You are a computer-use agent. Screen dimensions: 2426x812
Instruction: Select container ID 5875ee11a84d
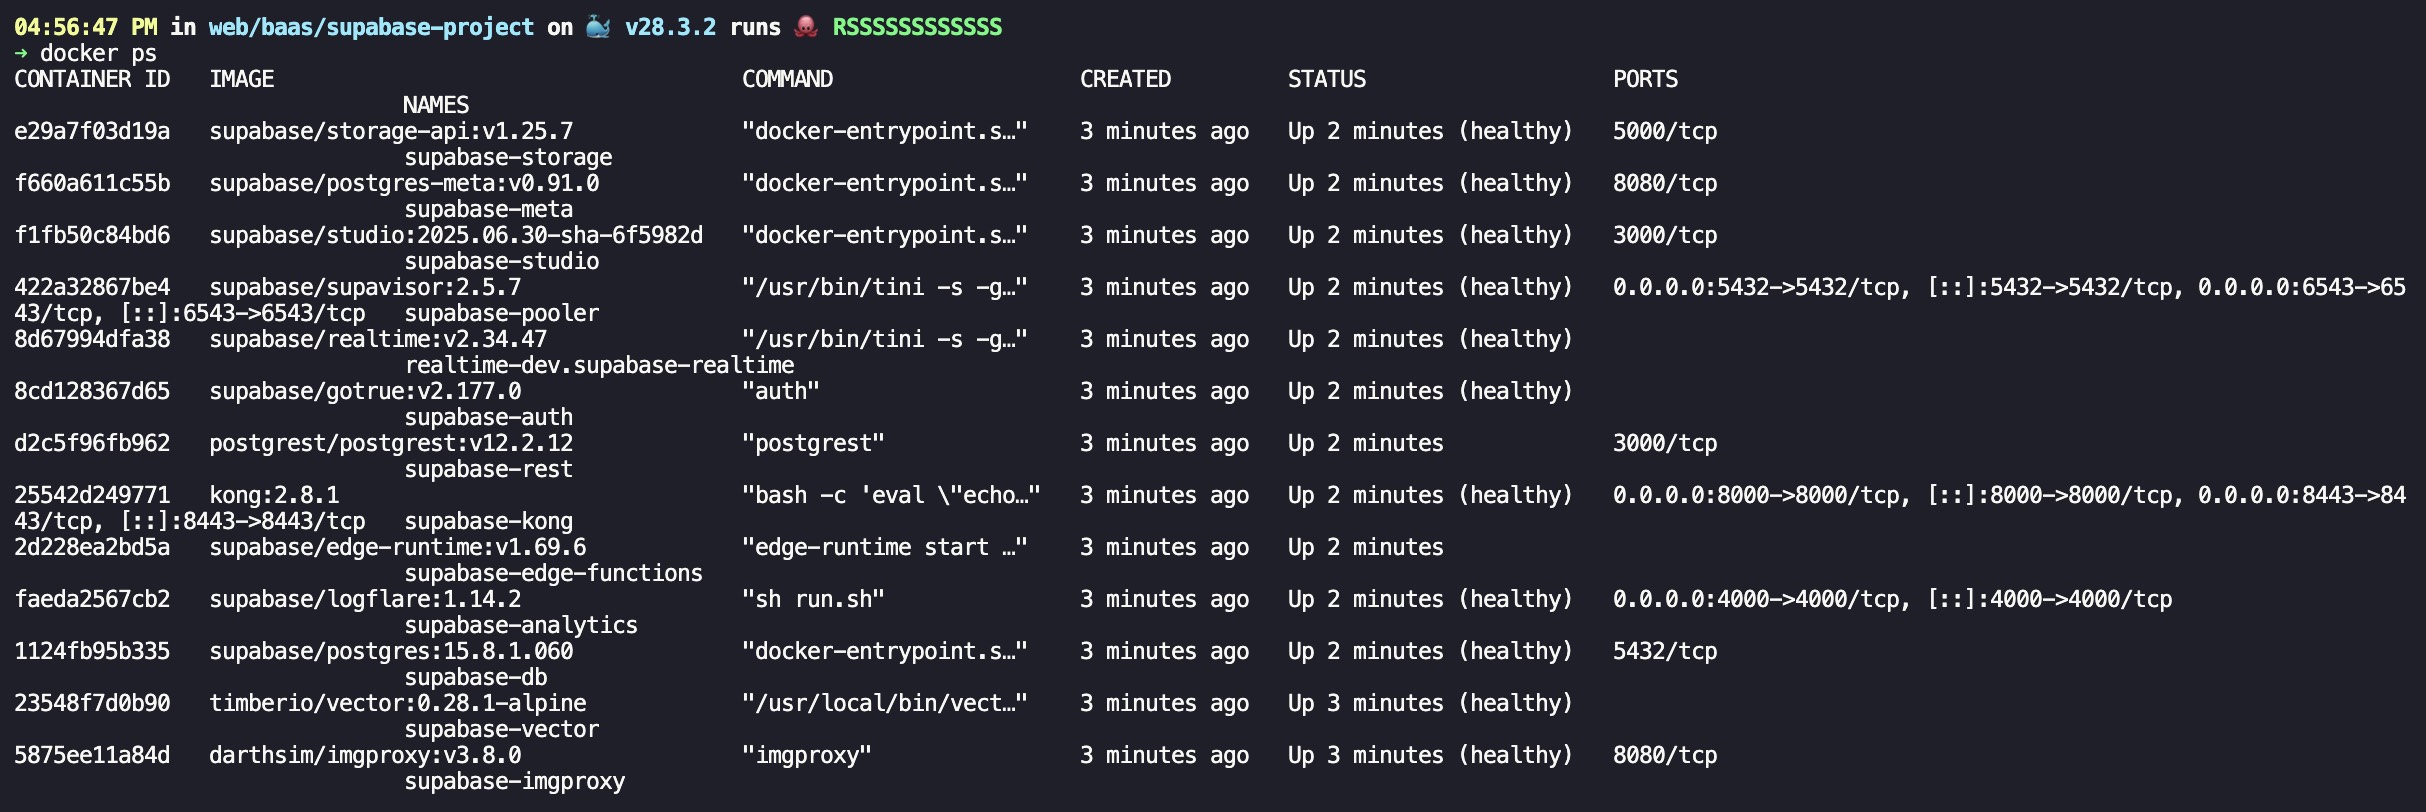click(x=92, y=755)
